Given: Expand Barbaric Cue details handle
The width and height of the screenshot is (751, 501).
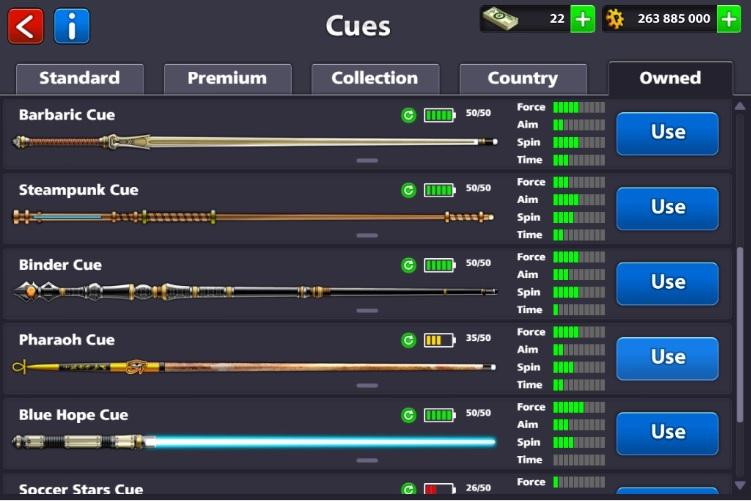Looking at the screenshot, I should (367, 160).
